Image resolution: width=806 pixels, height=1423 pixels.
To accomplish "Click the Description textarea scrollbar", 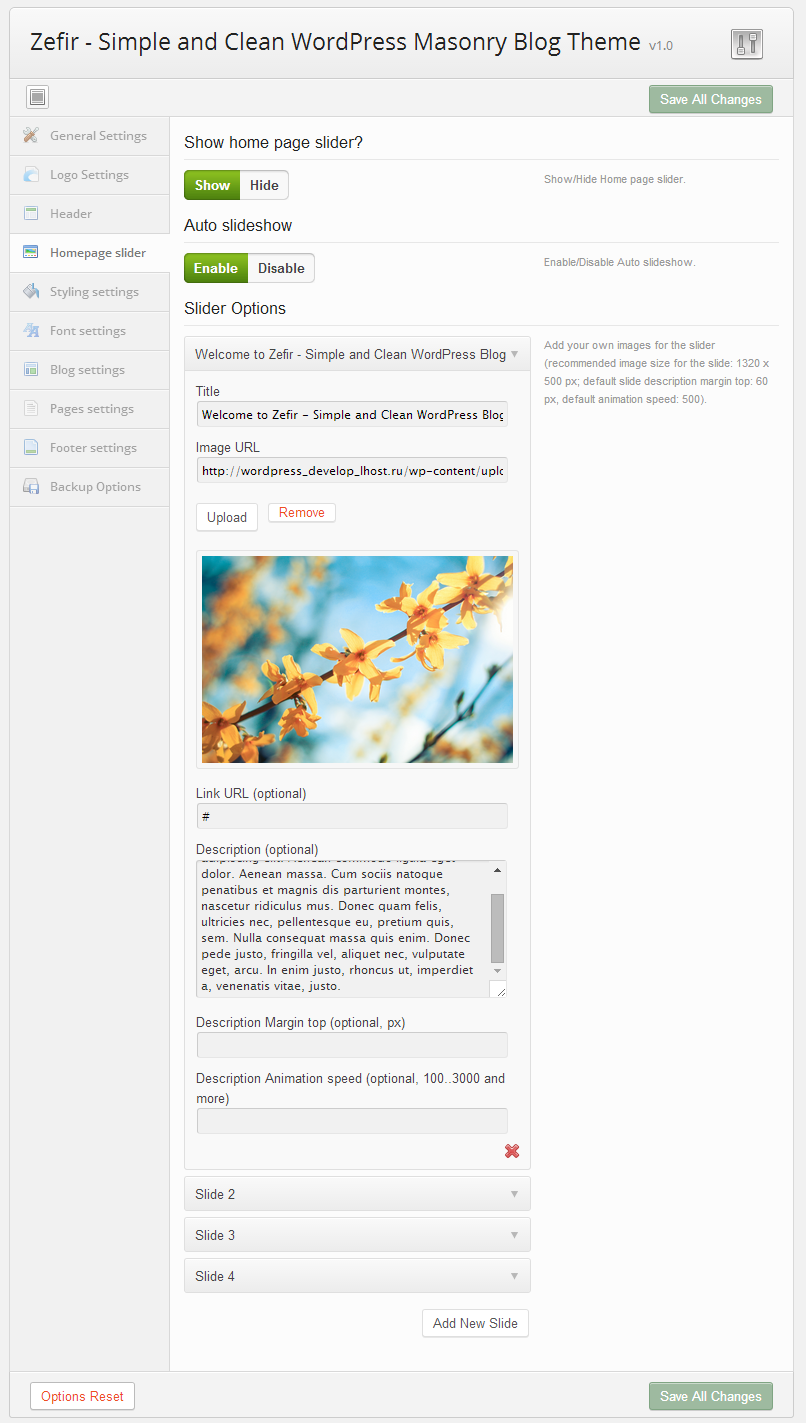I will [497, 927].
